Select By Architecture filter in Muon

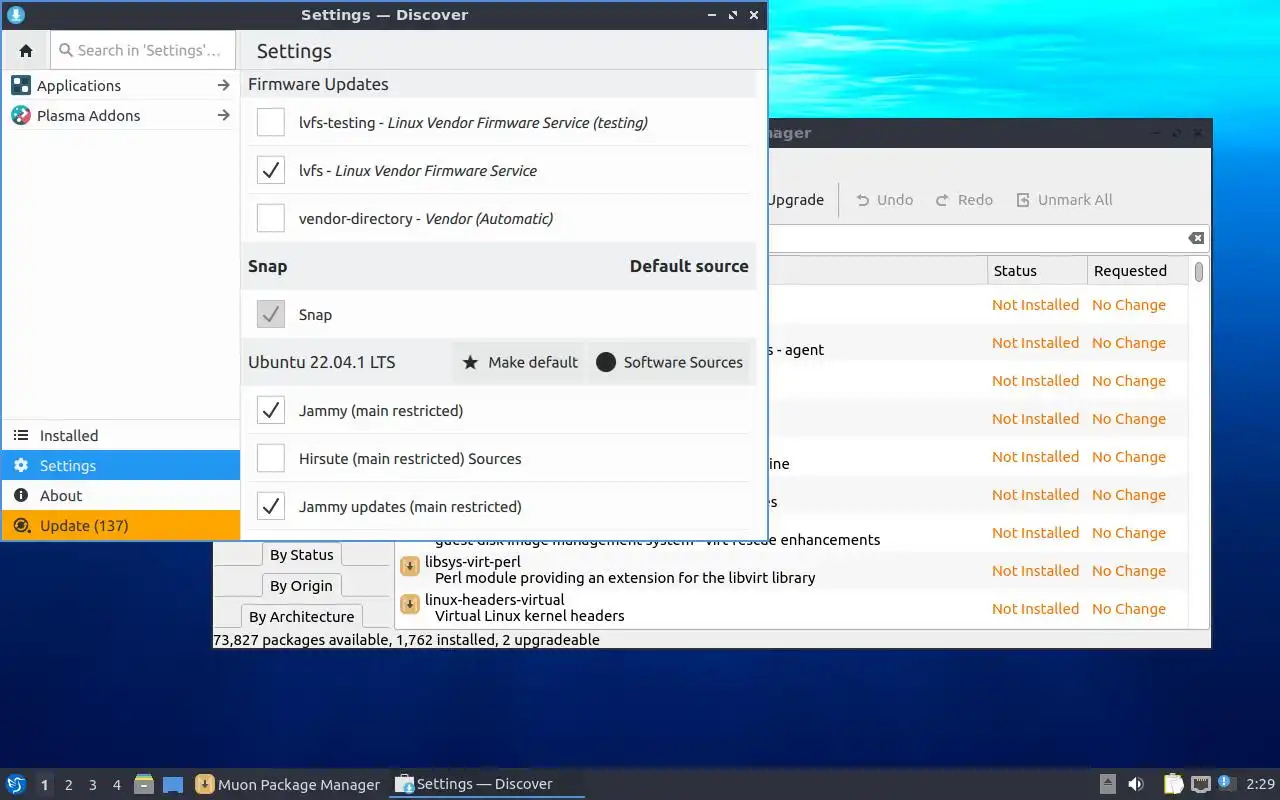pyautogui.click(x=302, y=617)
